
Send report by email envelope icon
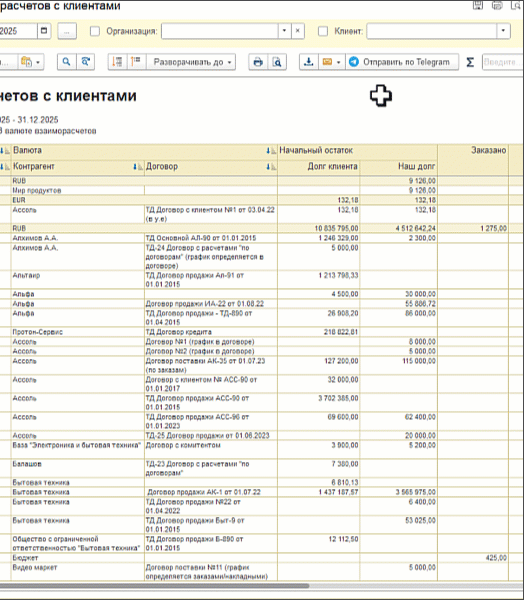pyautogui.click(x=327, y=62)
